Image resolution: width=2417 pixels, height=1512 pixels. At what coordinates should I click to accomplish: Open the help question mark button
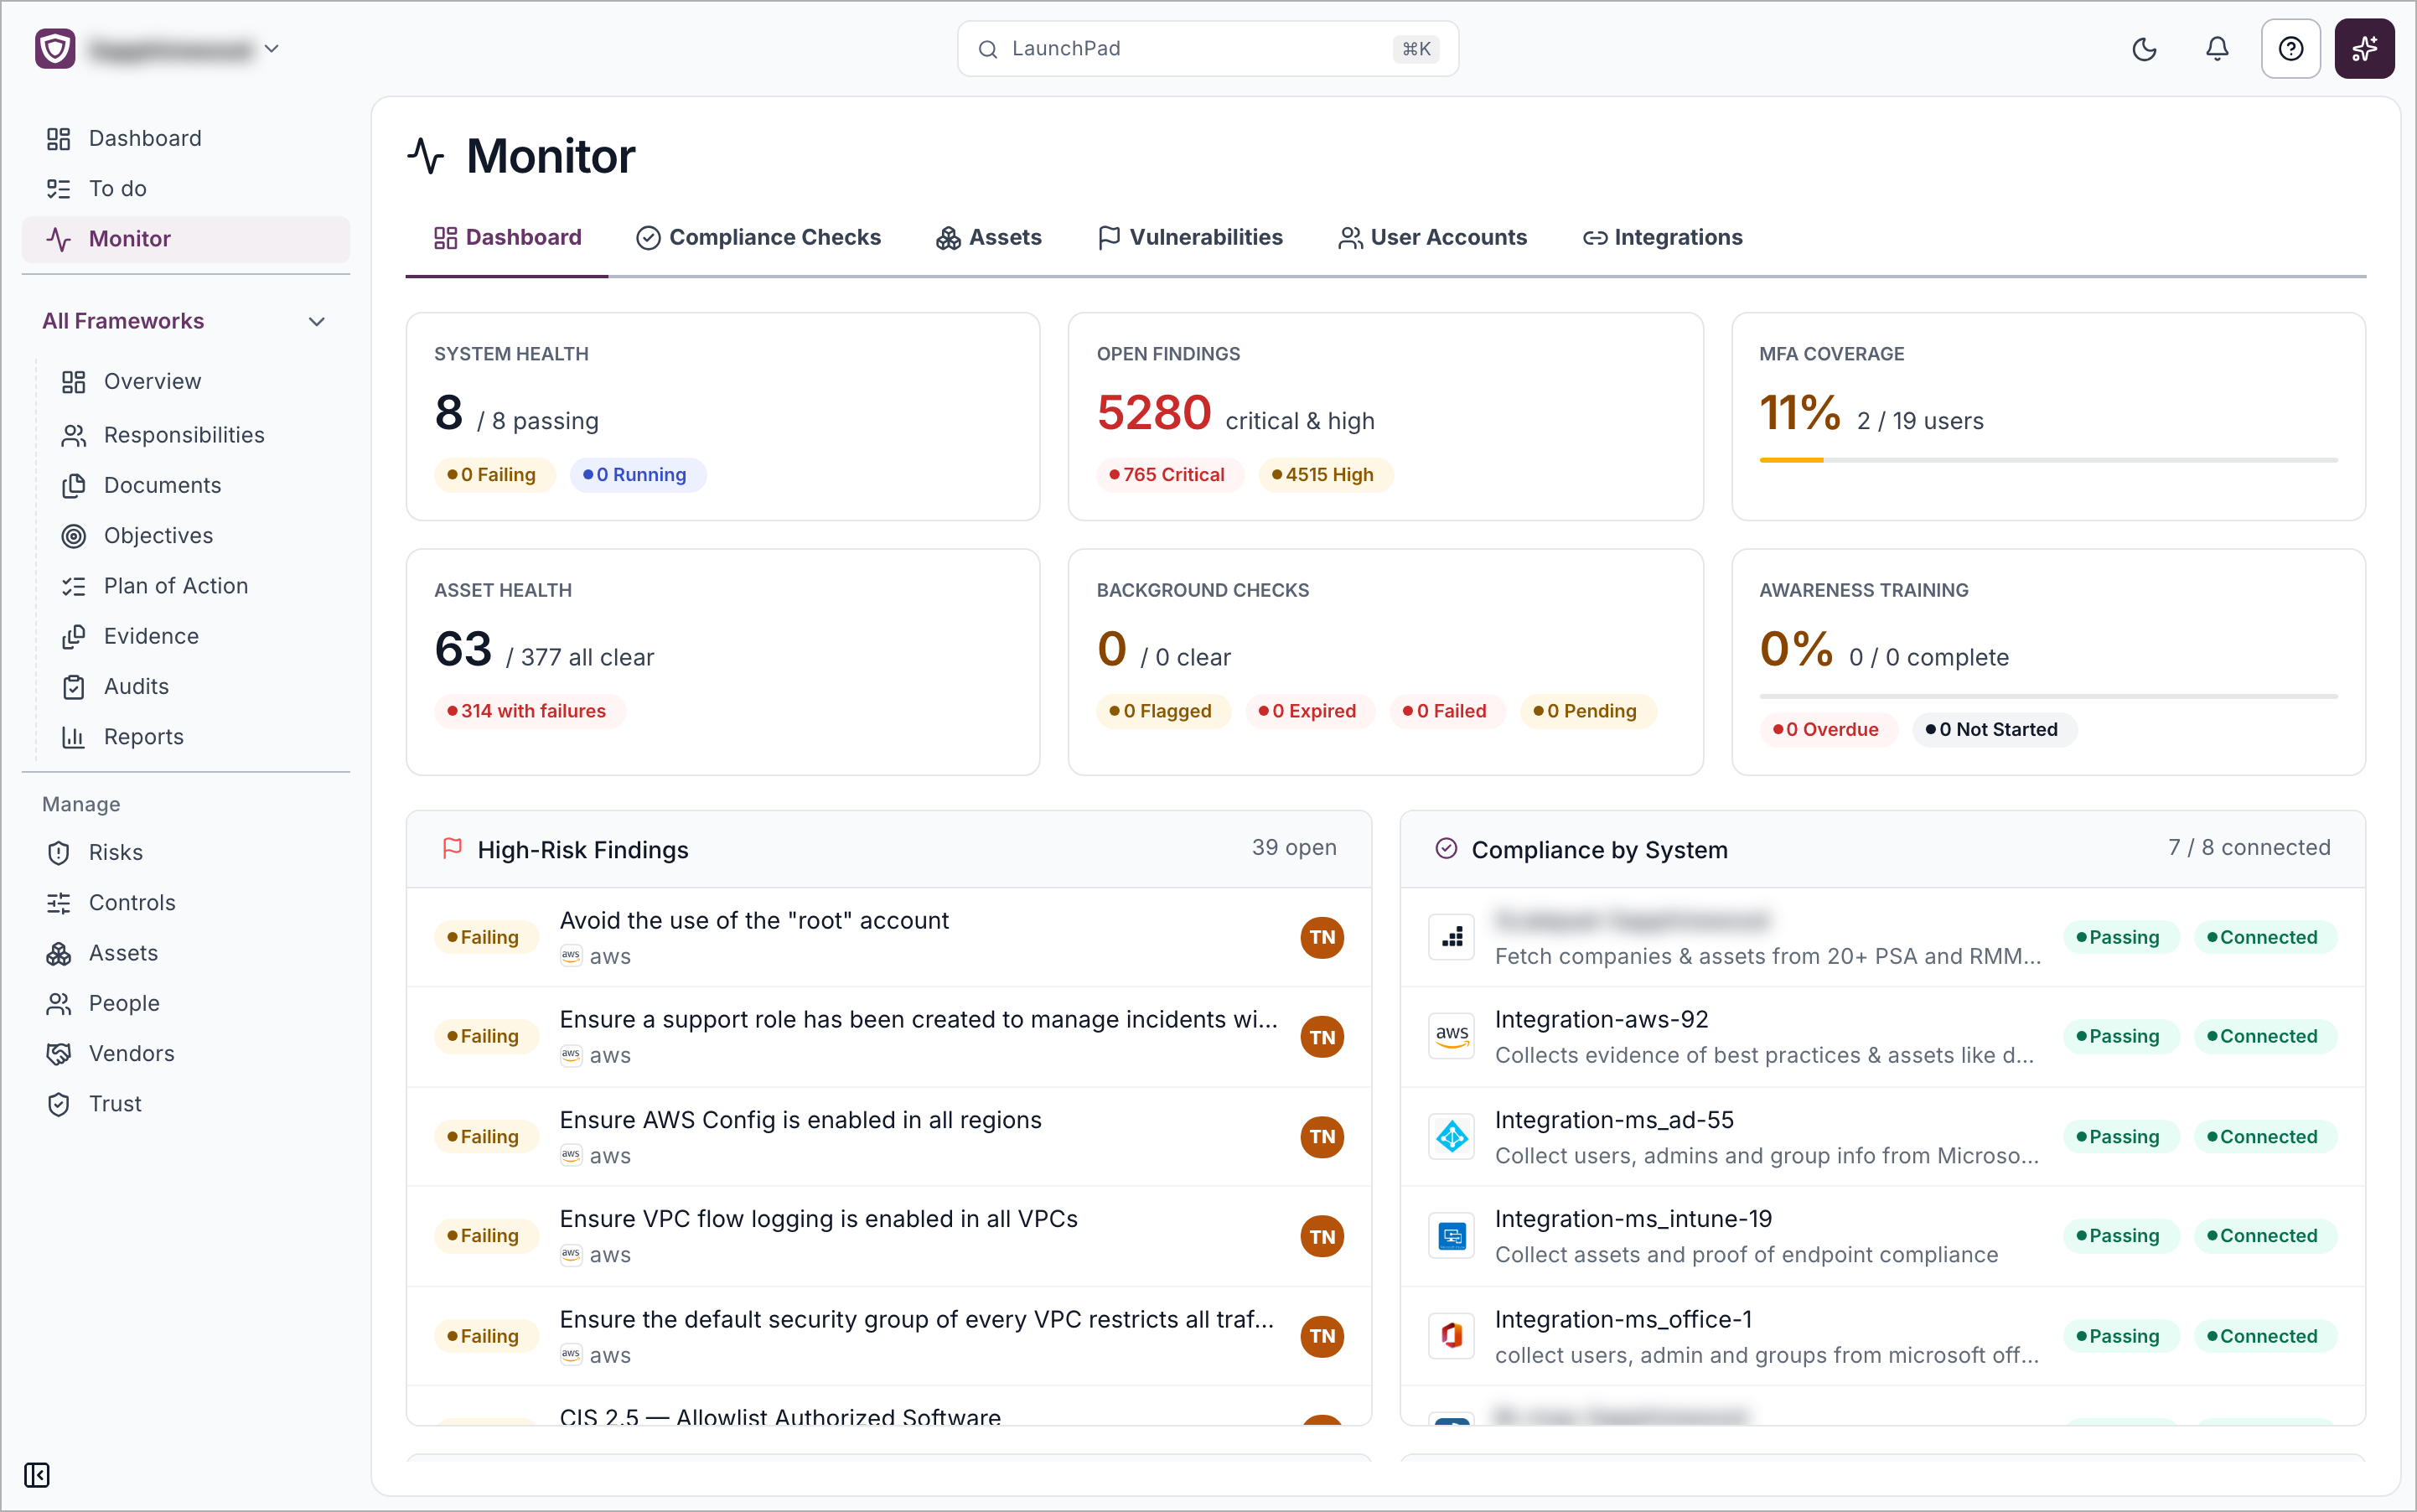pos(2290,49)
